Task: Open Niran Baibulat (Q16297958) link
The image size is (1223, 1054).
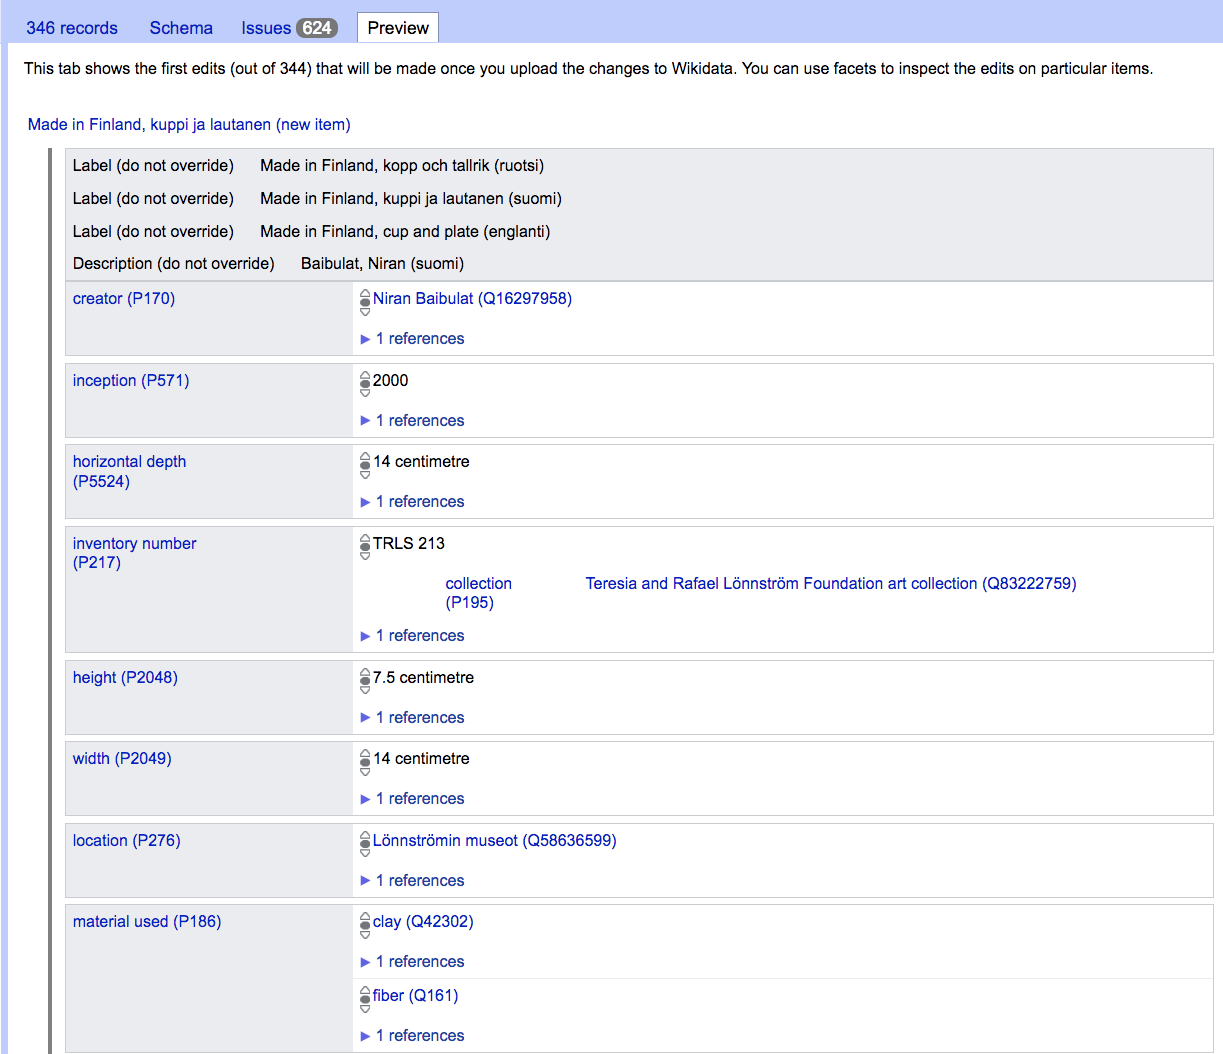Action: [x=472, y=299]
